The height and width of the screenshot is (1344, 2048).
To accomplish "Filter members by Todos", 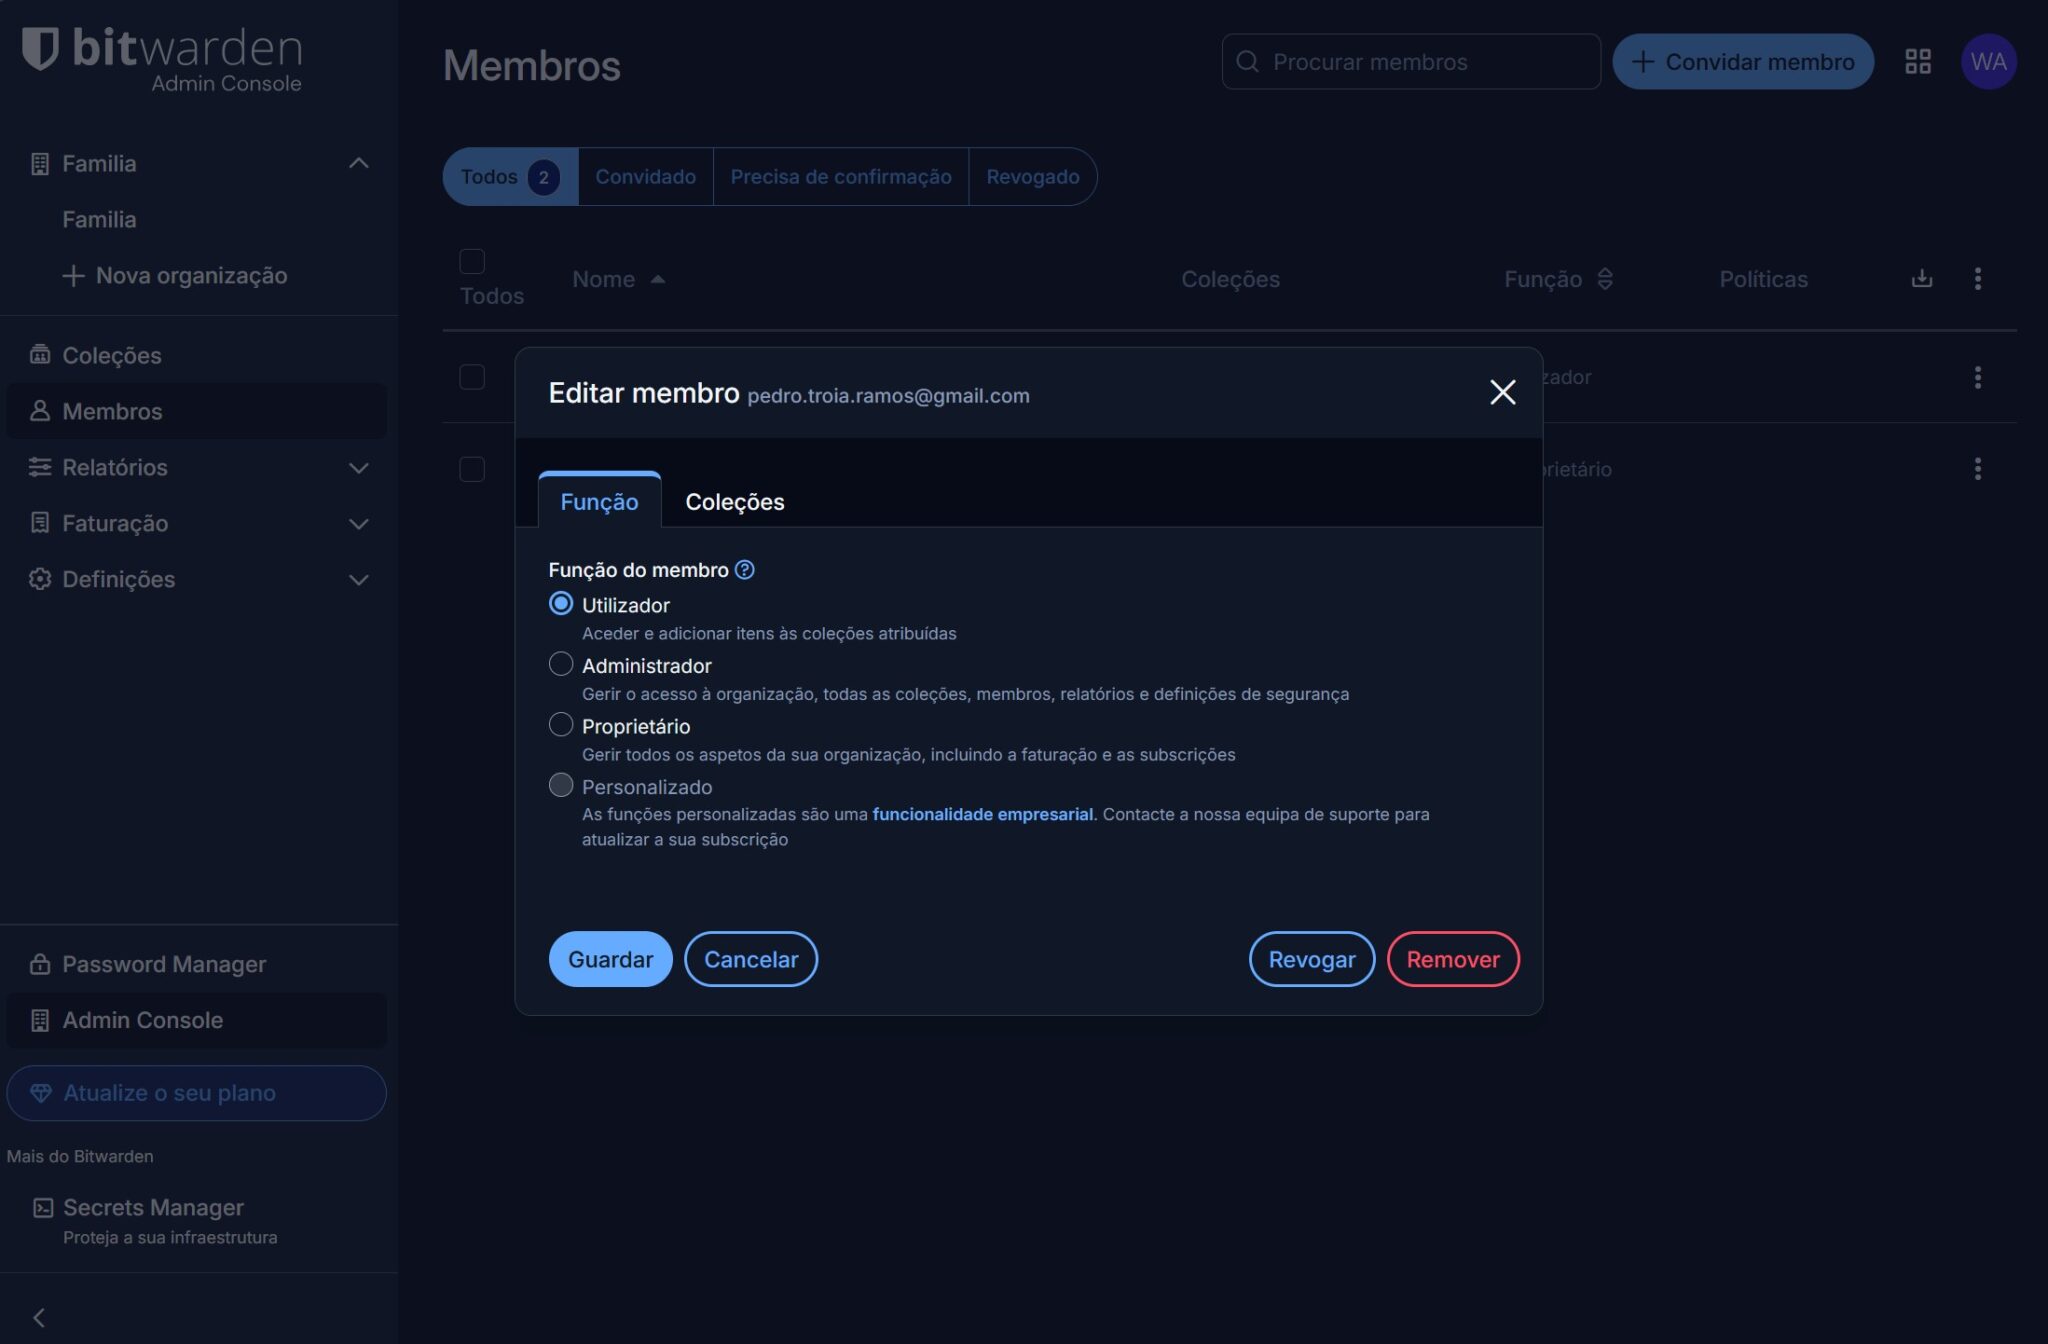I will point(510,177).
